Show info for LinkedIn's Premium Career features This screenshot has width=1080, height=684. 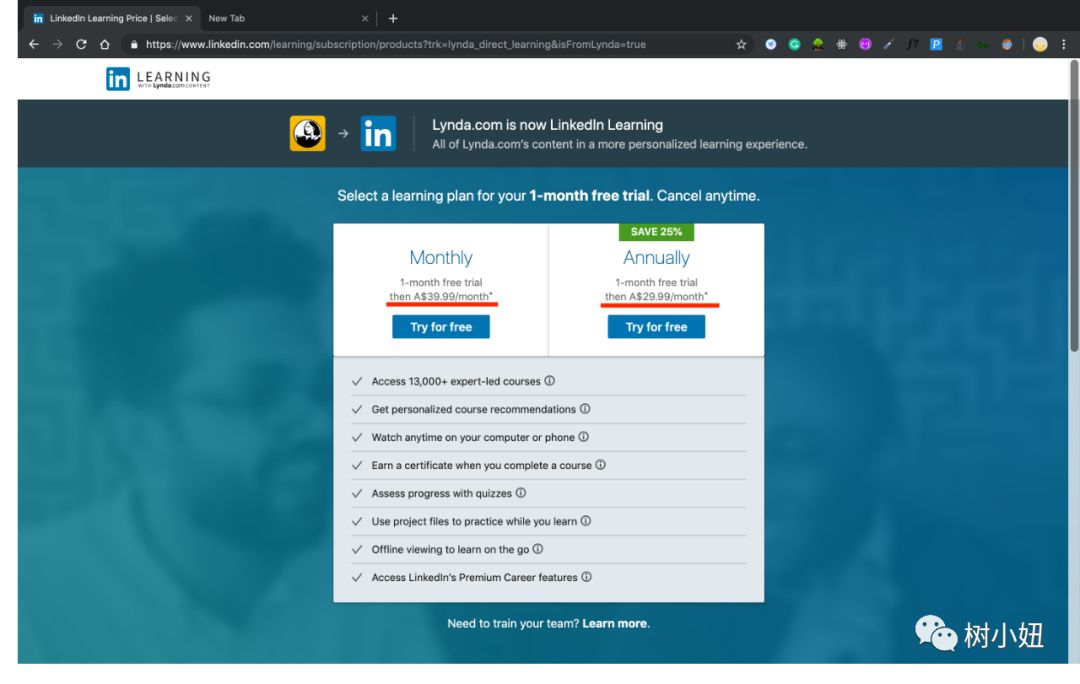(586, 577)
